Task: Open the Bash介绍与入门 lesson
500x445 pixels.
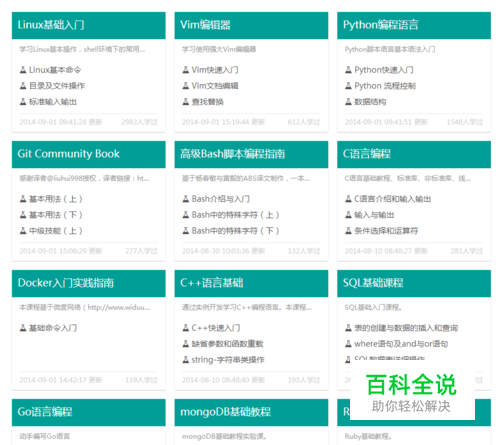Action: [220, 199]
